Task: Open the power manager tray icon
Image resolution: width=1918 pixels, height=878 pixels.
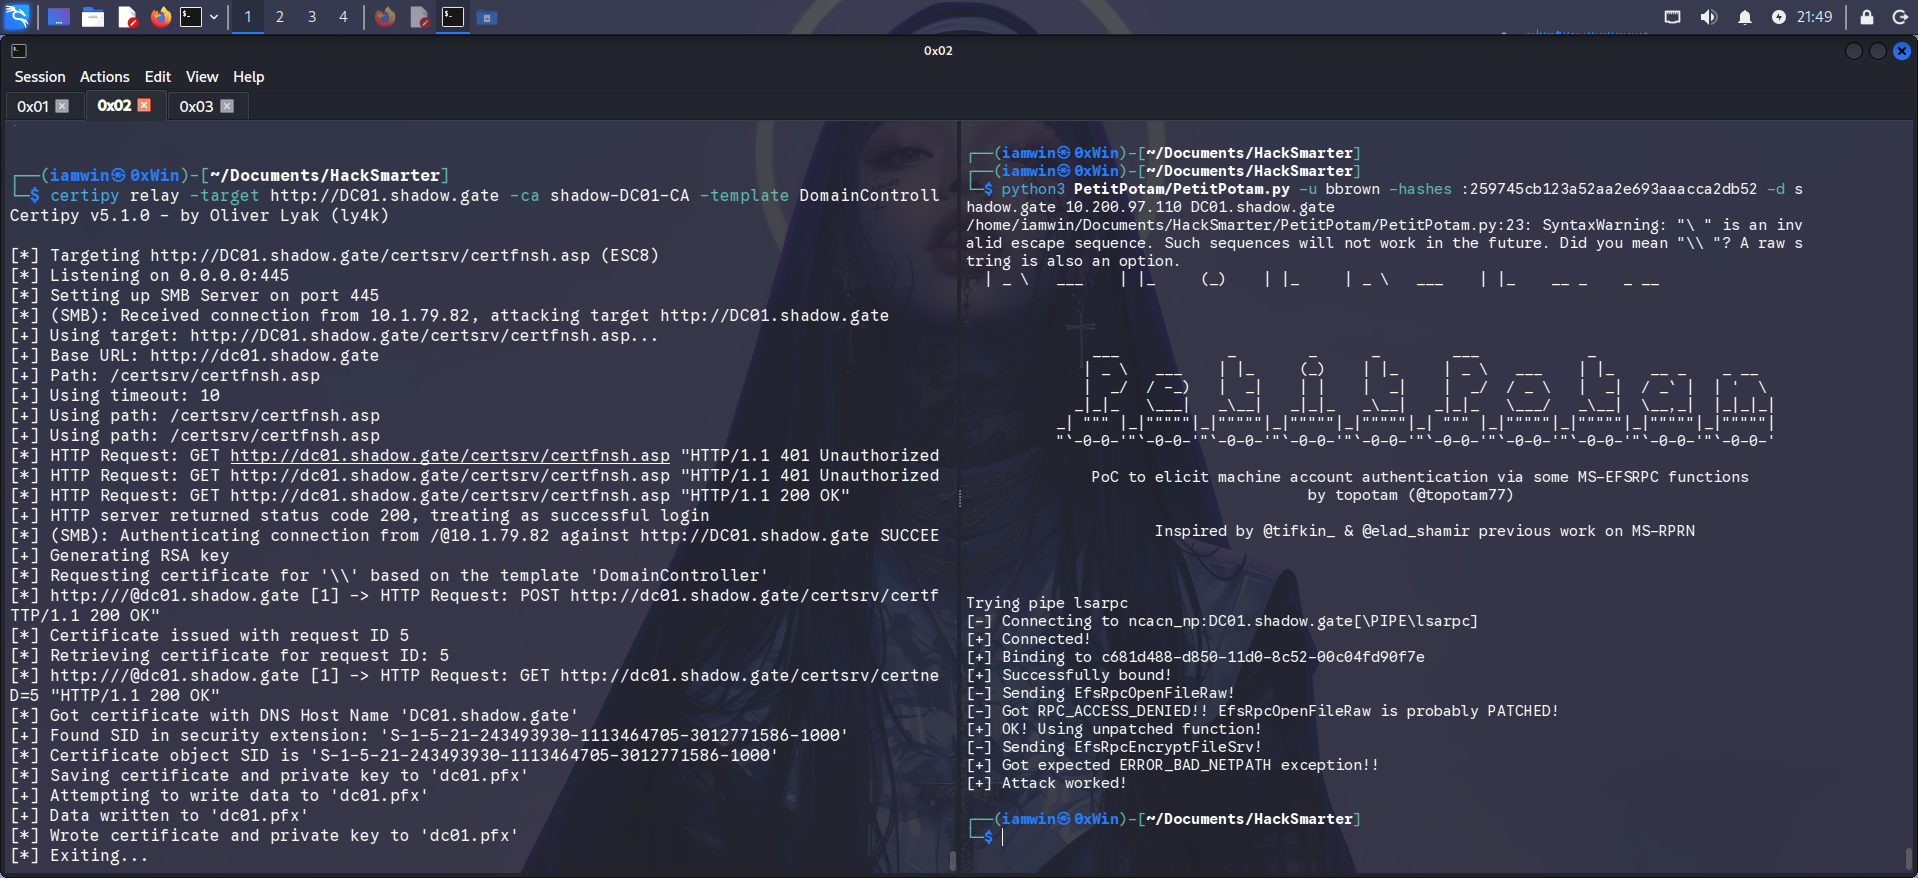Action: pos(1778,17)
